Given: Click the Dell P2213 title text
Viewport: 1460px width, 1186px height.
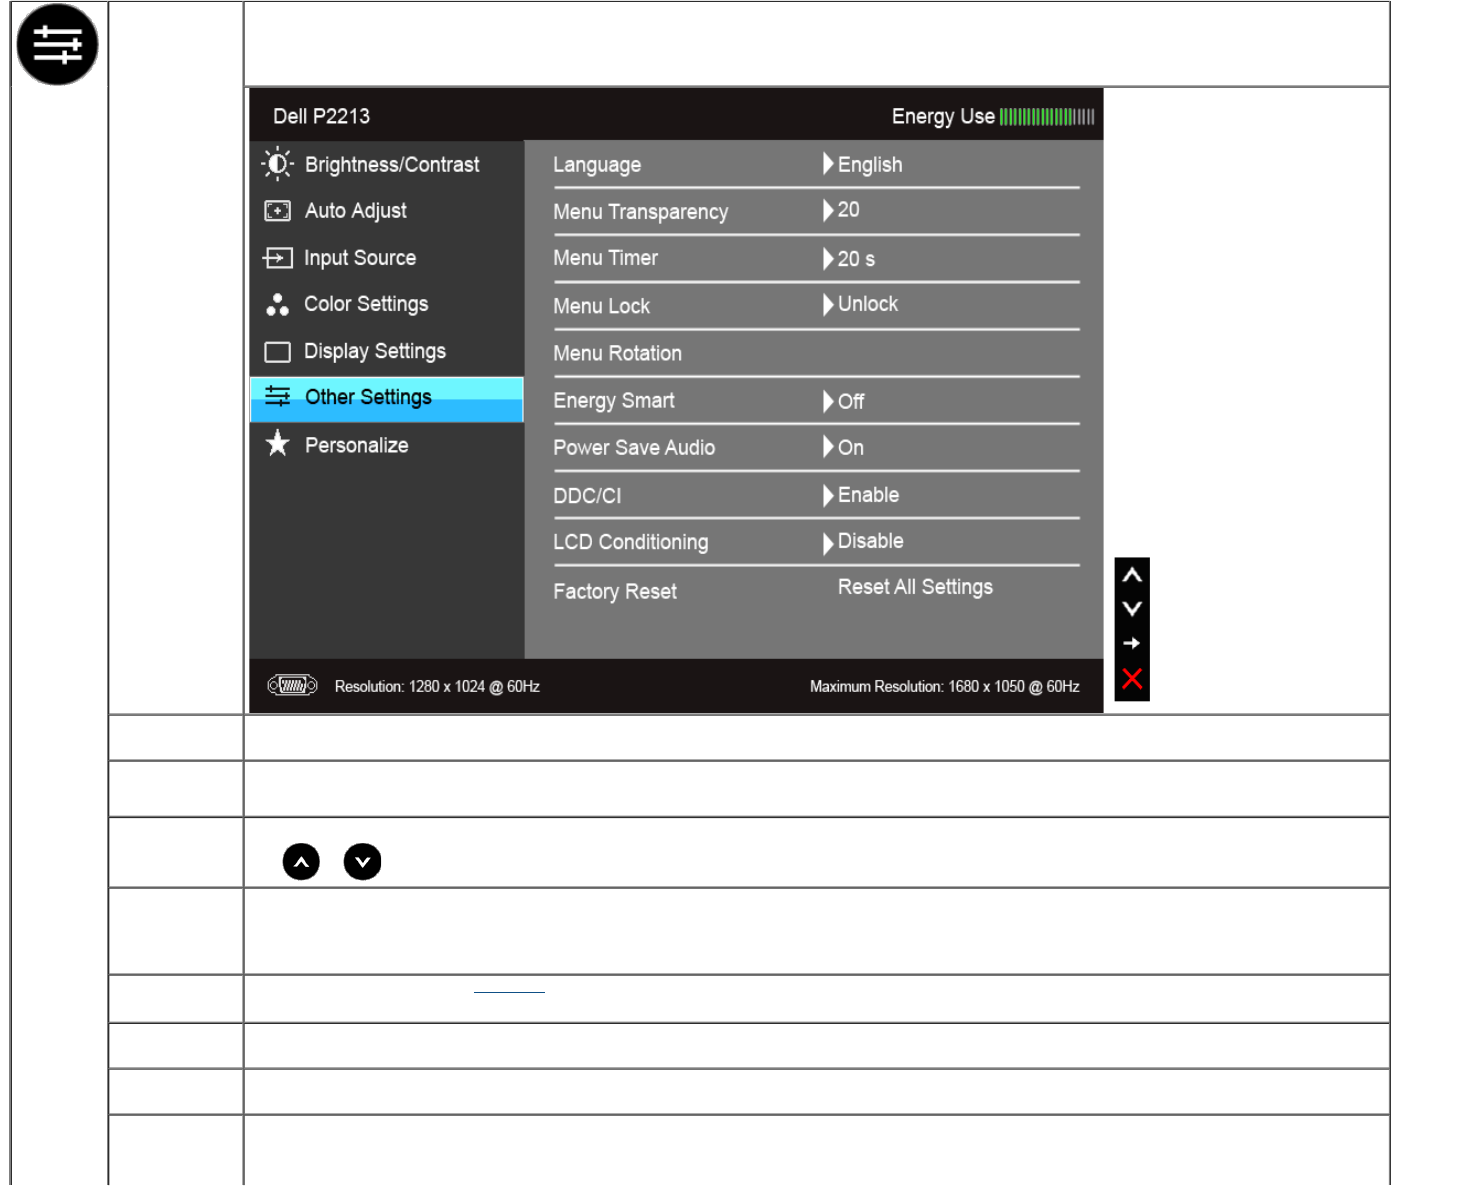Looking at the screenshot, I should click(x=321, y=116).
